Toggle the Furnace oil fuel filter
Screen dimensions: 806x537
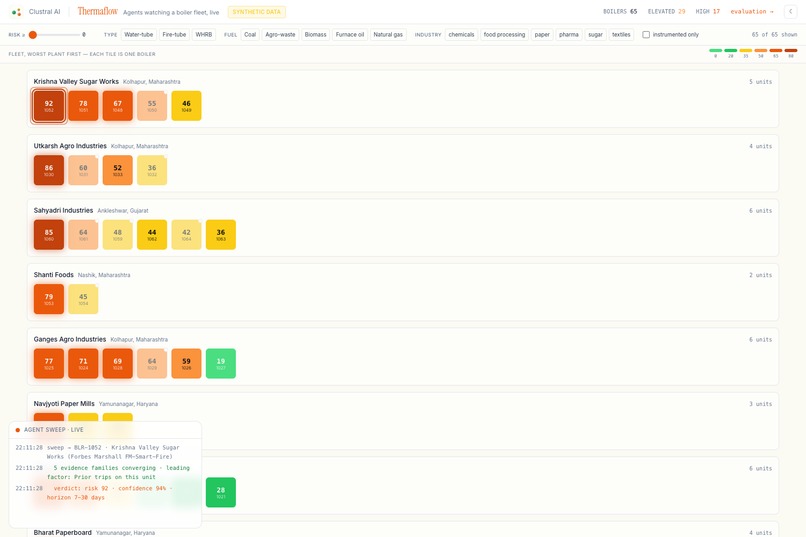point(350,34)
